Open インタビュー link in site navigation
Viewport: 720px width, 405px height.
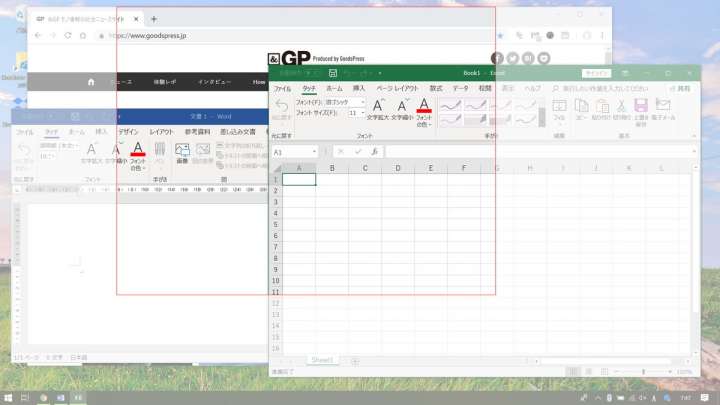click(x=214, y=82)
